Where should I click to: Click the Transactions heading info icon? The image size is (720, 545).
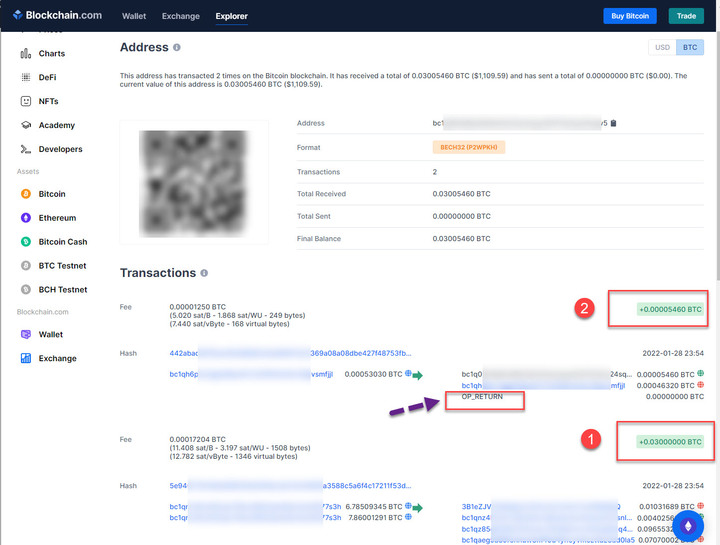(x=204, y=273)
